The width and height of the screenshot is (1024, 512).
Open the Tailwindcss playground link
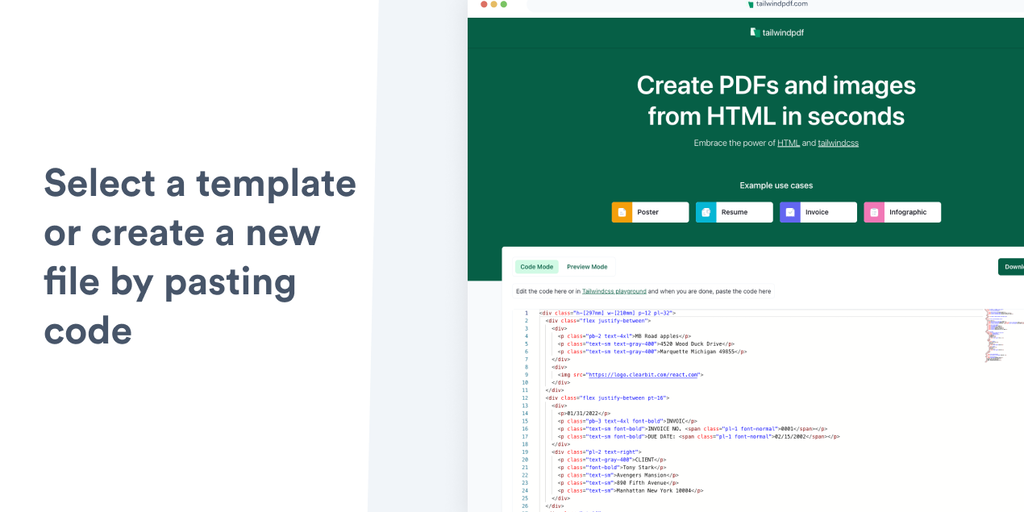pyautogui.click(x=615, y=291)
